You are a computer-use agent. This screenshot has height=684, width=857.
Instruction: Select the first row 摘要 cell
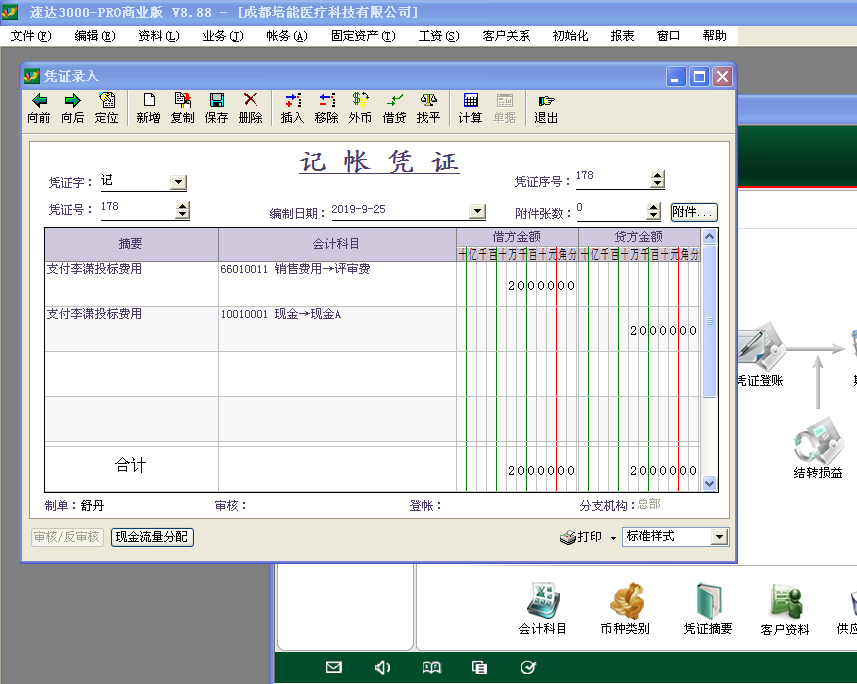click(131, 284)
